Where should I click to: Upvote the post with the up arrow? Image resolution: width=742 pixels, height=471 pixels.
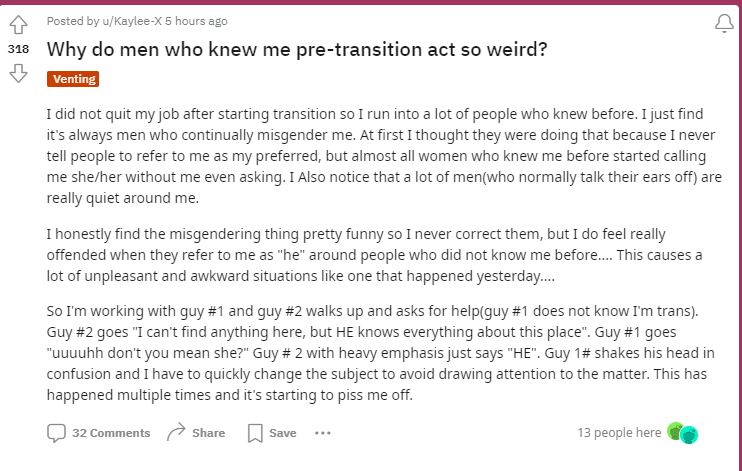tap(18, 25)
